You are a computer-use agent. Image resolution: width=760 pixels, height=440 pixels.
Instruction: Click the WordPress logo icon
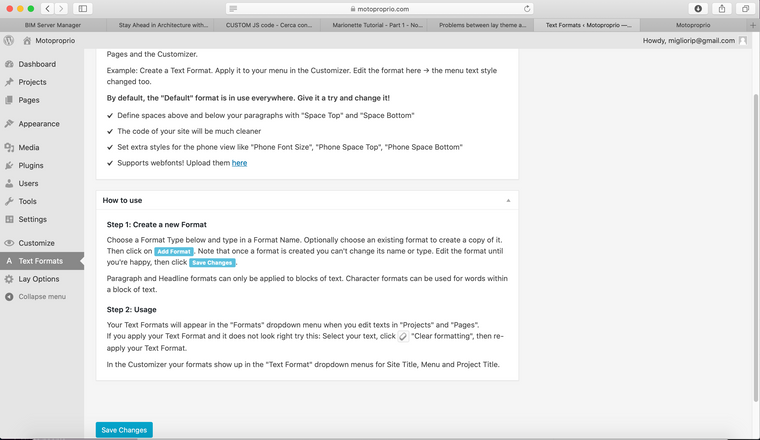click(9, 41)
